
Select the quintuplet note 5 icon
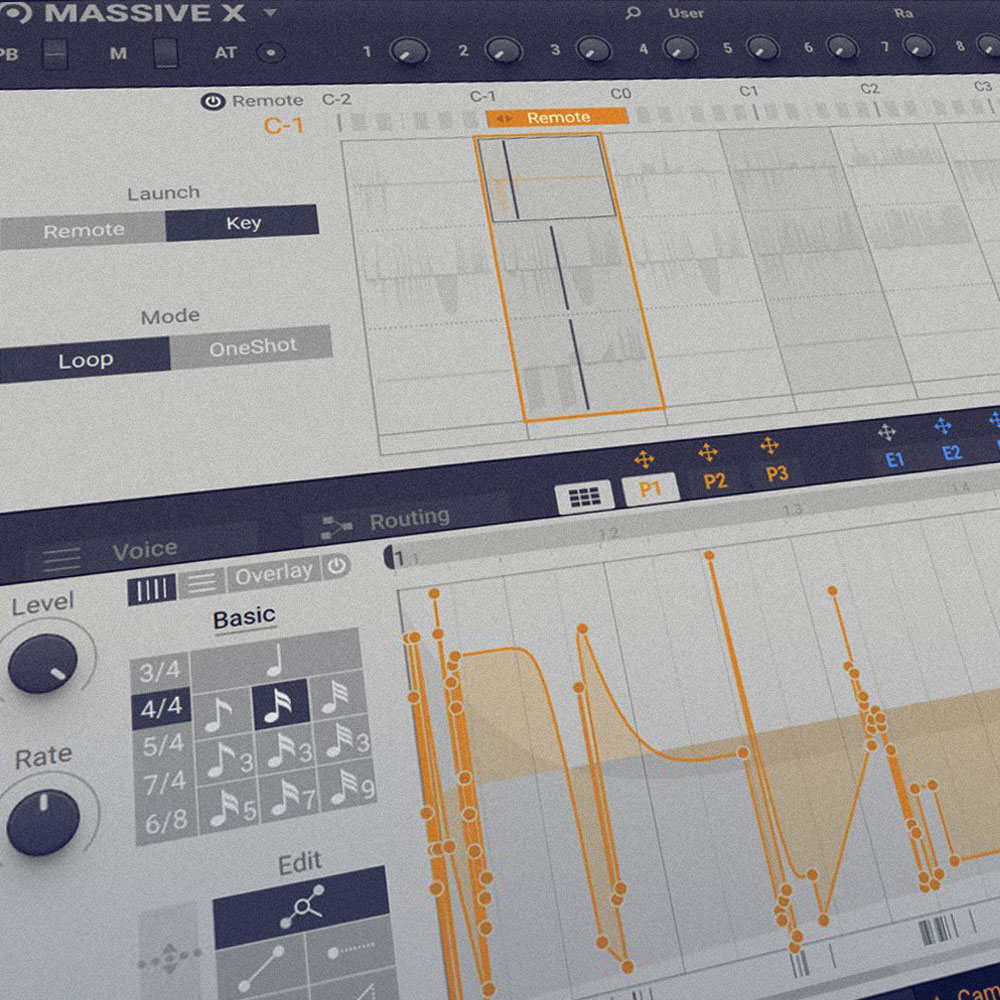[231, 809]
